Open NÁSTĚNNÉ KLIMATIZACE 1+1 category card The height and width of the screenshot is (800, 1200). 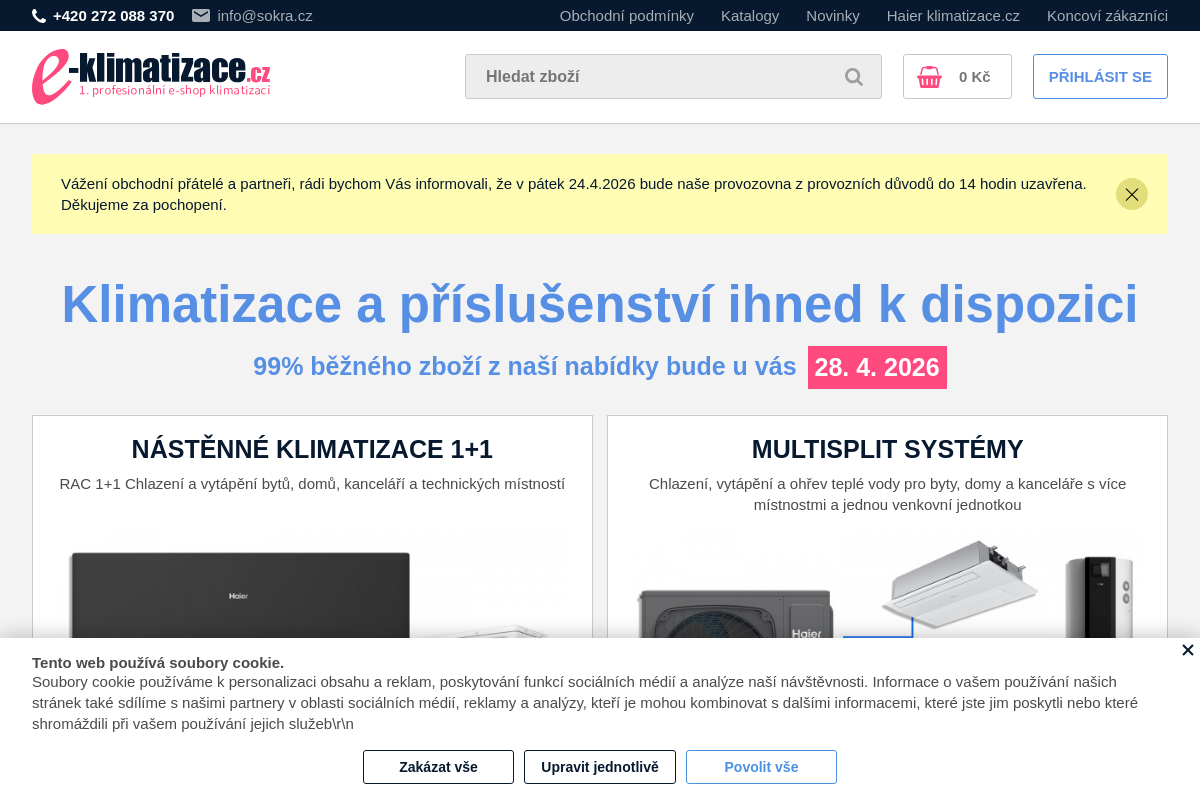tap(312, 449)
